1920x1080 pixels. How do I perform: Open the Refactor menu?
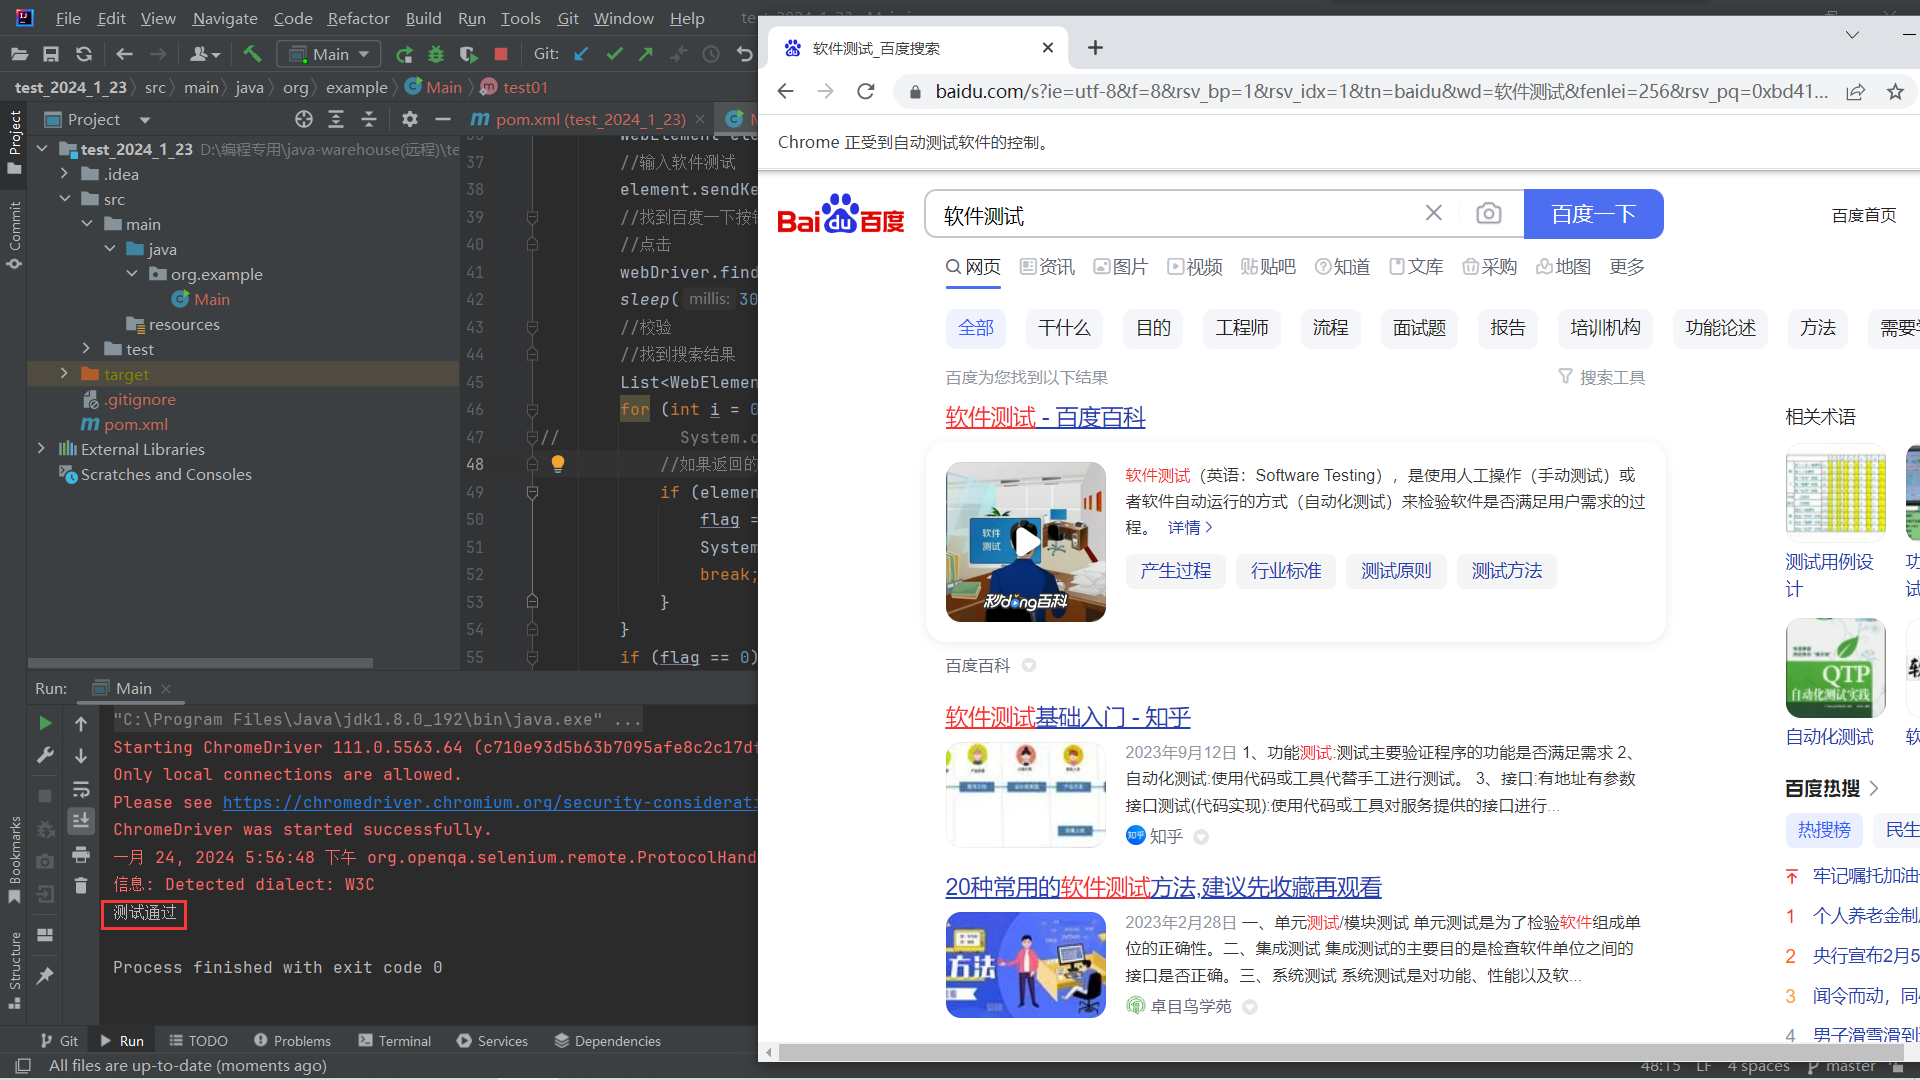click(358, 18)
